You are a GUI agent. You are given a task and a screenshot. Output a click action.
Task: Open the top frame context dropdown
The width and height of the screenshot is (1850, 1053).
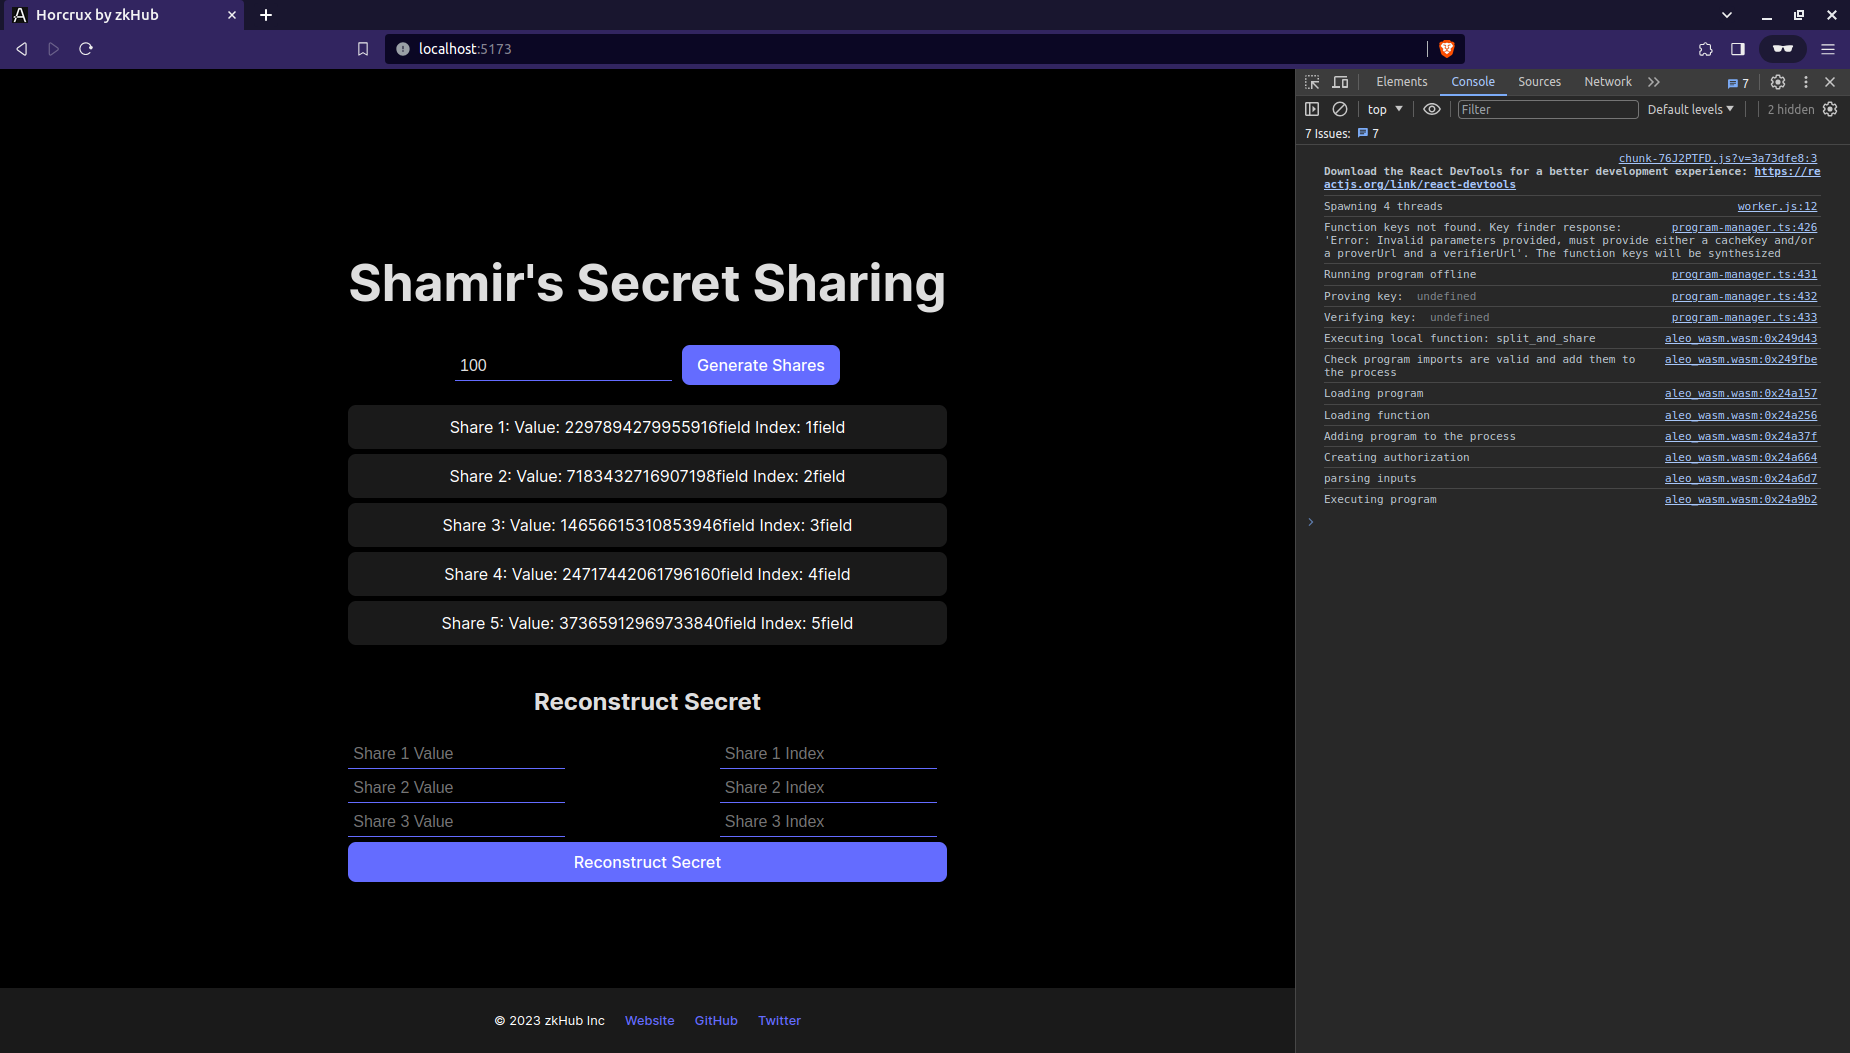[x=1382, y=109]
